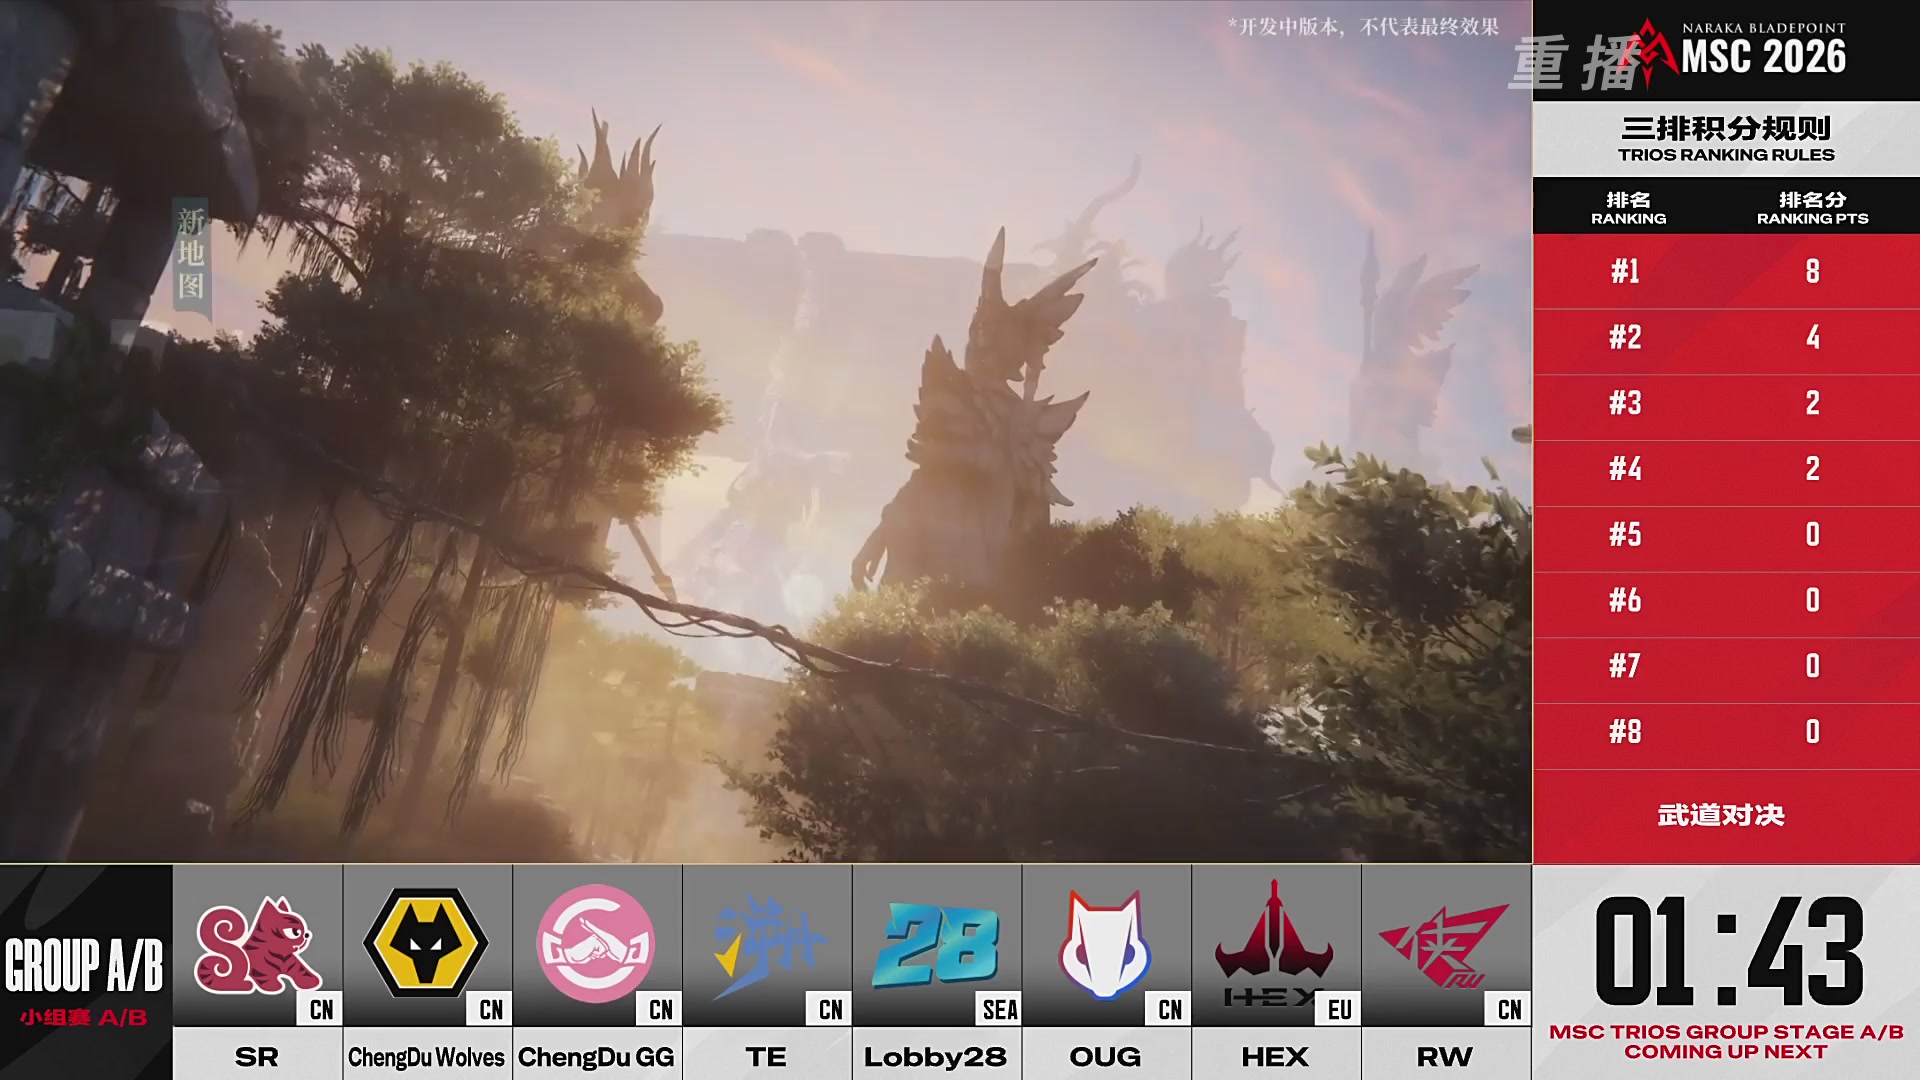
Task: Click the Trios Ranking Rules heading
Action: [1726, 139]
